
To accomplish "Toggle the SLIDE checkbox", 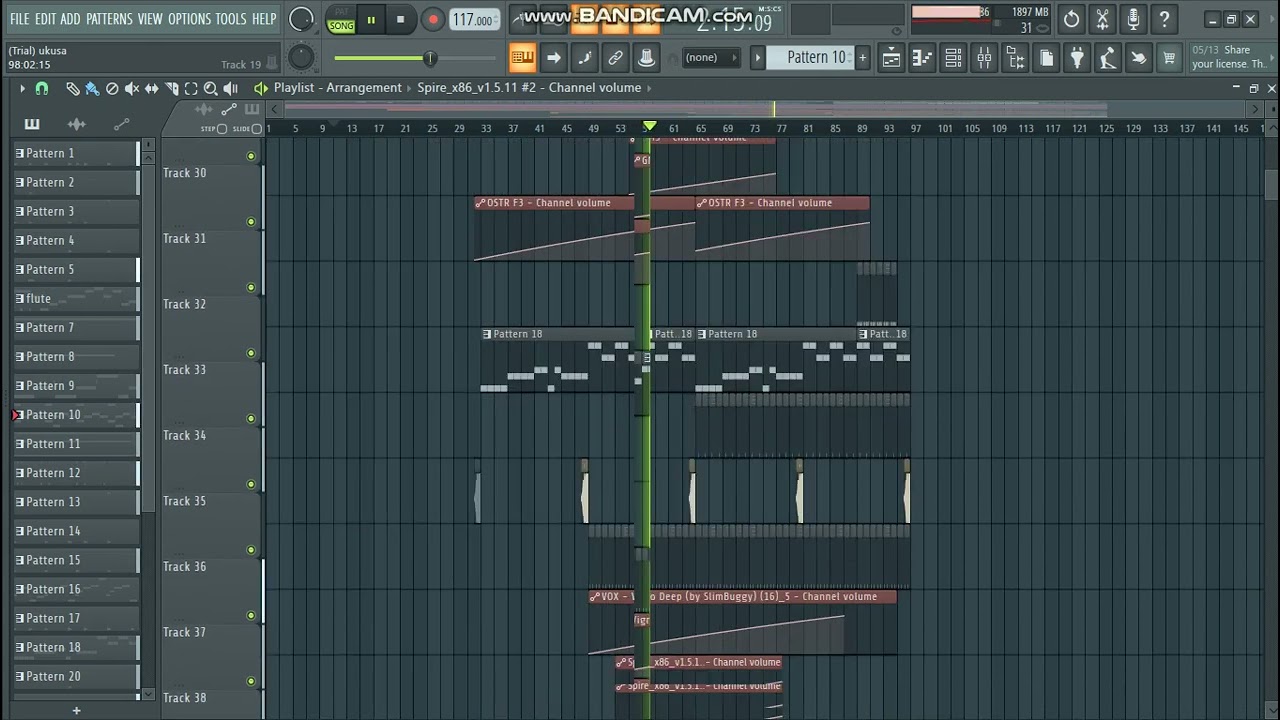I will (x=257, y=129).
